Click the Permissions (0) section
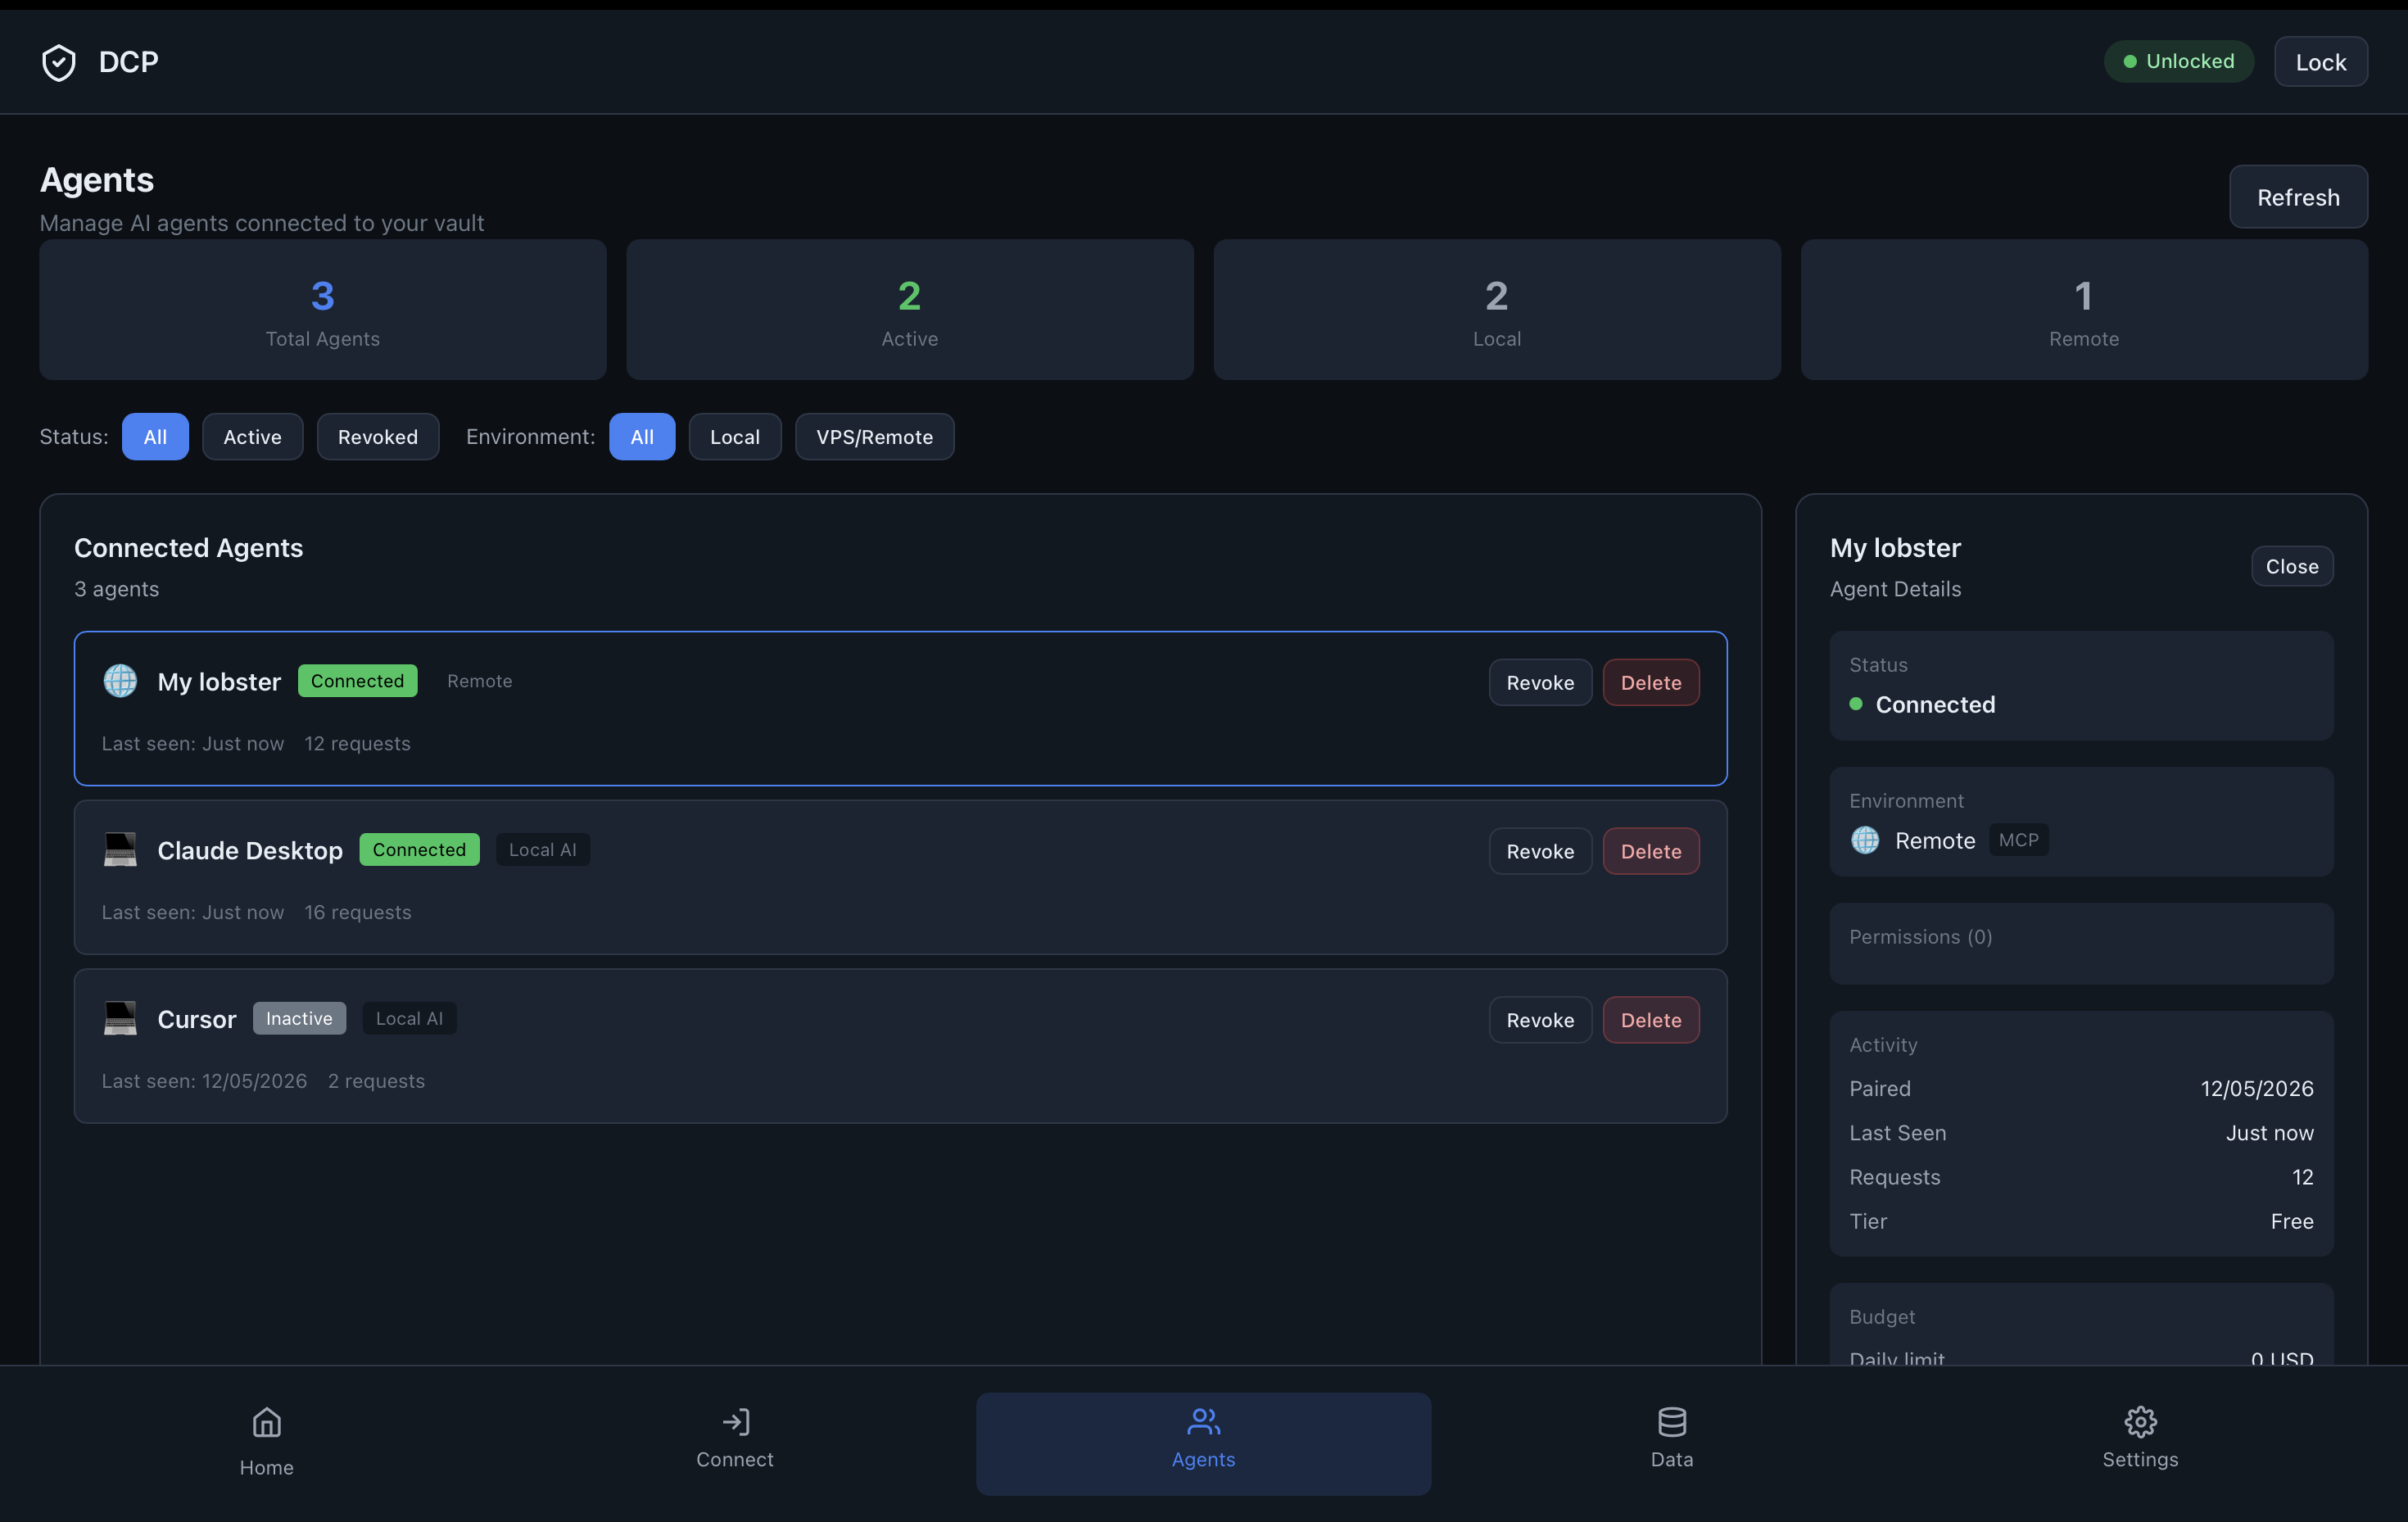 [x=2081, y=943]
